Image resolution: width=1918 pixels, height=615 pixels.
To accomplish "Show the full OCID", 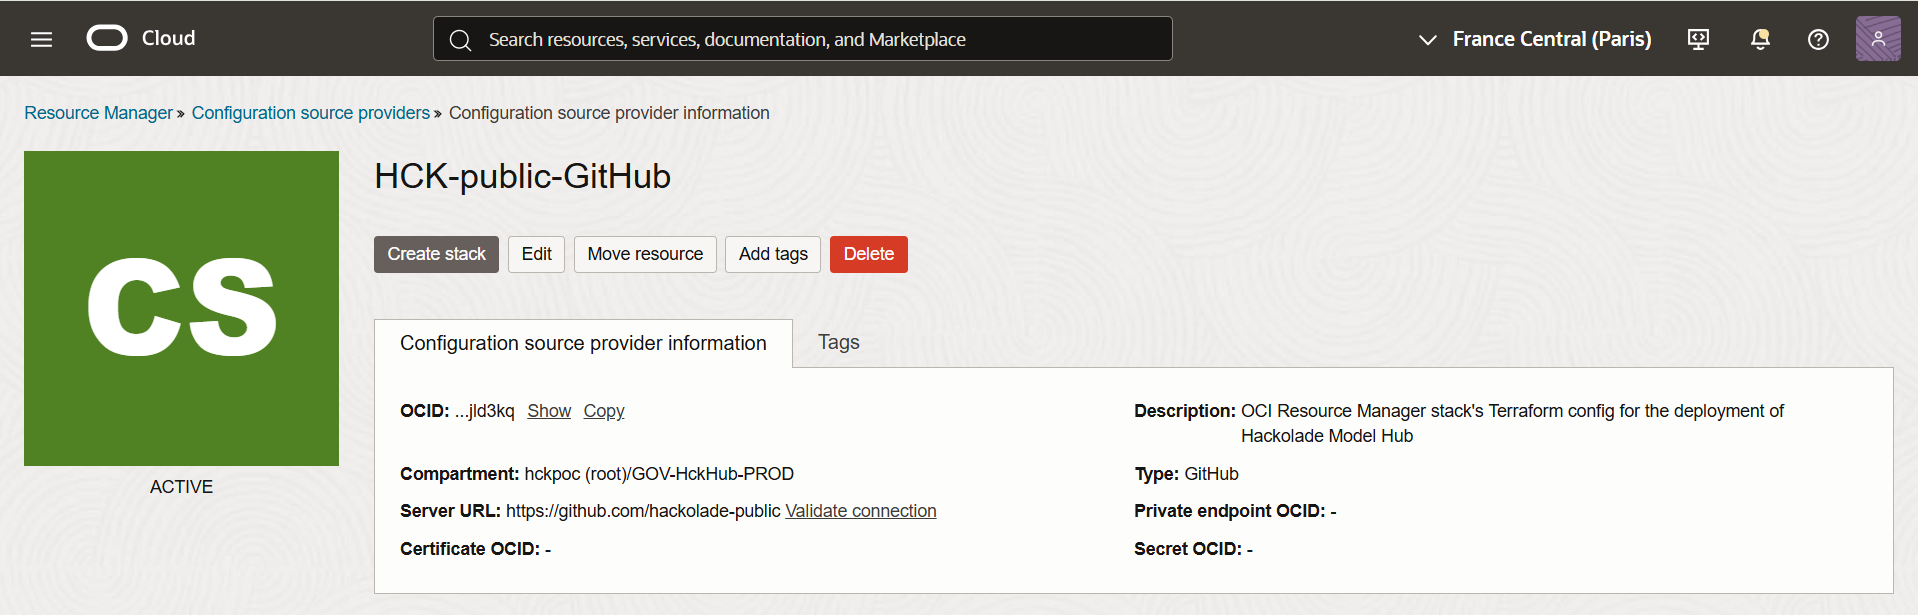I will (549, 411).
